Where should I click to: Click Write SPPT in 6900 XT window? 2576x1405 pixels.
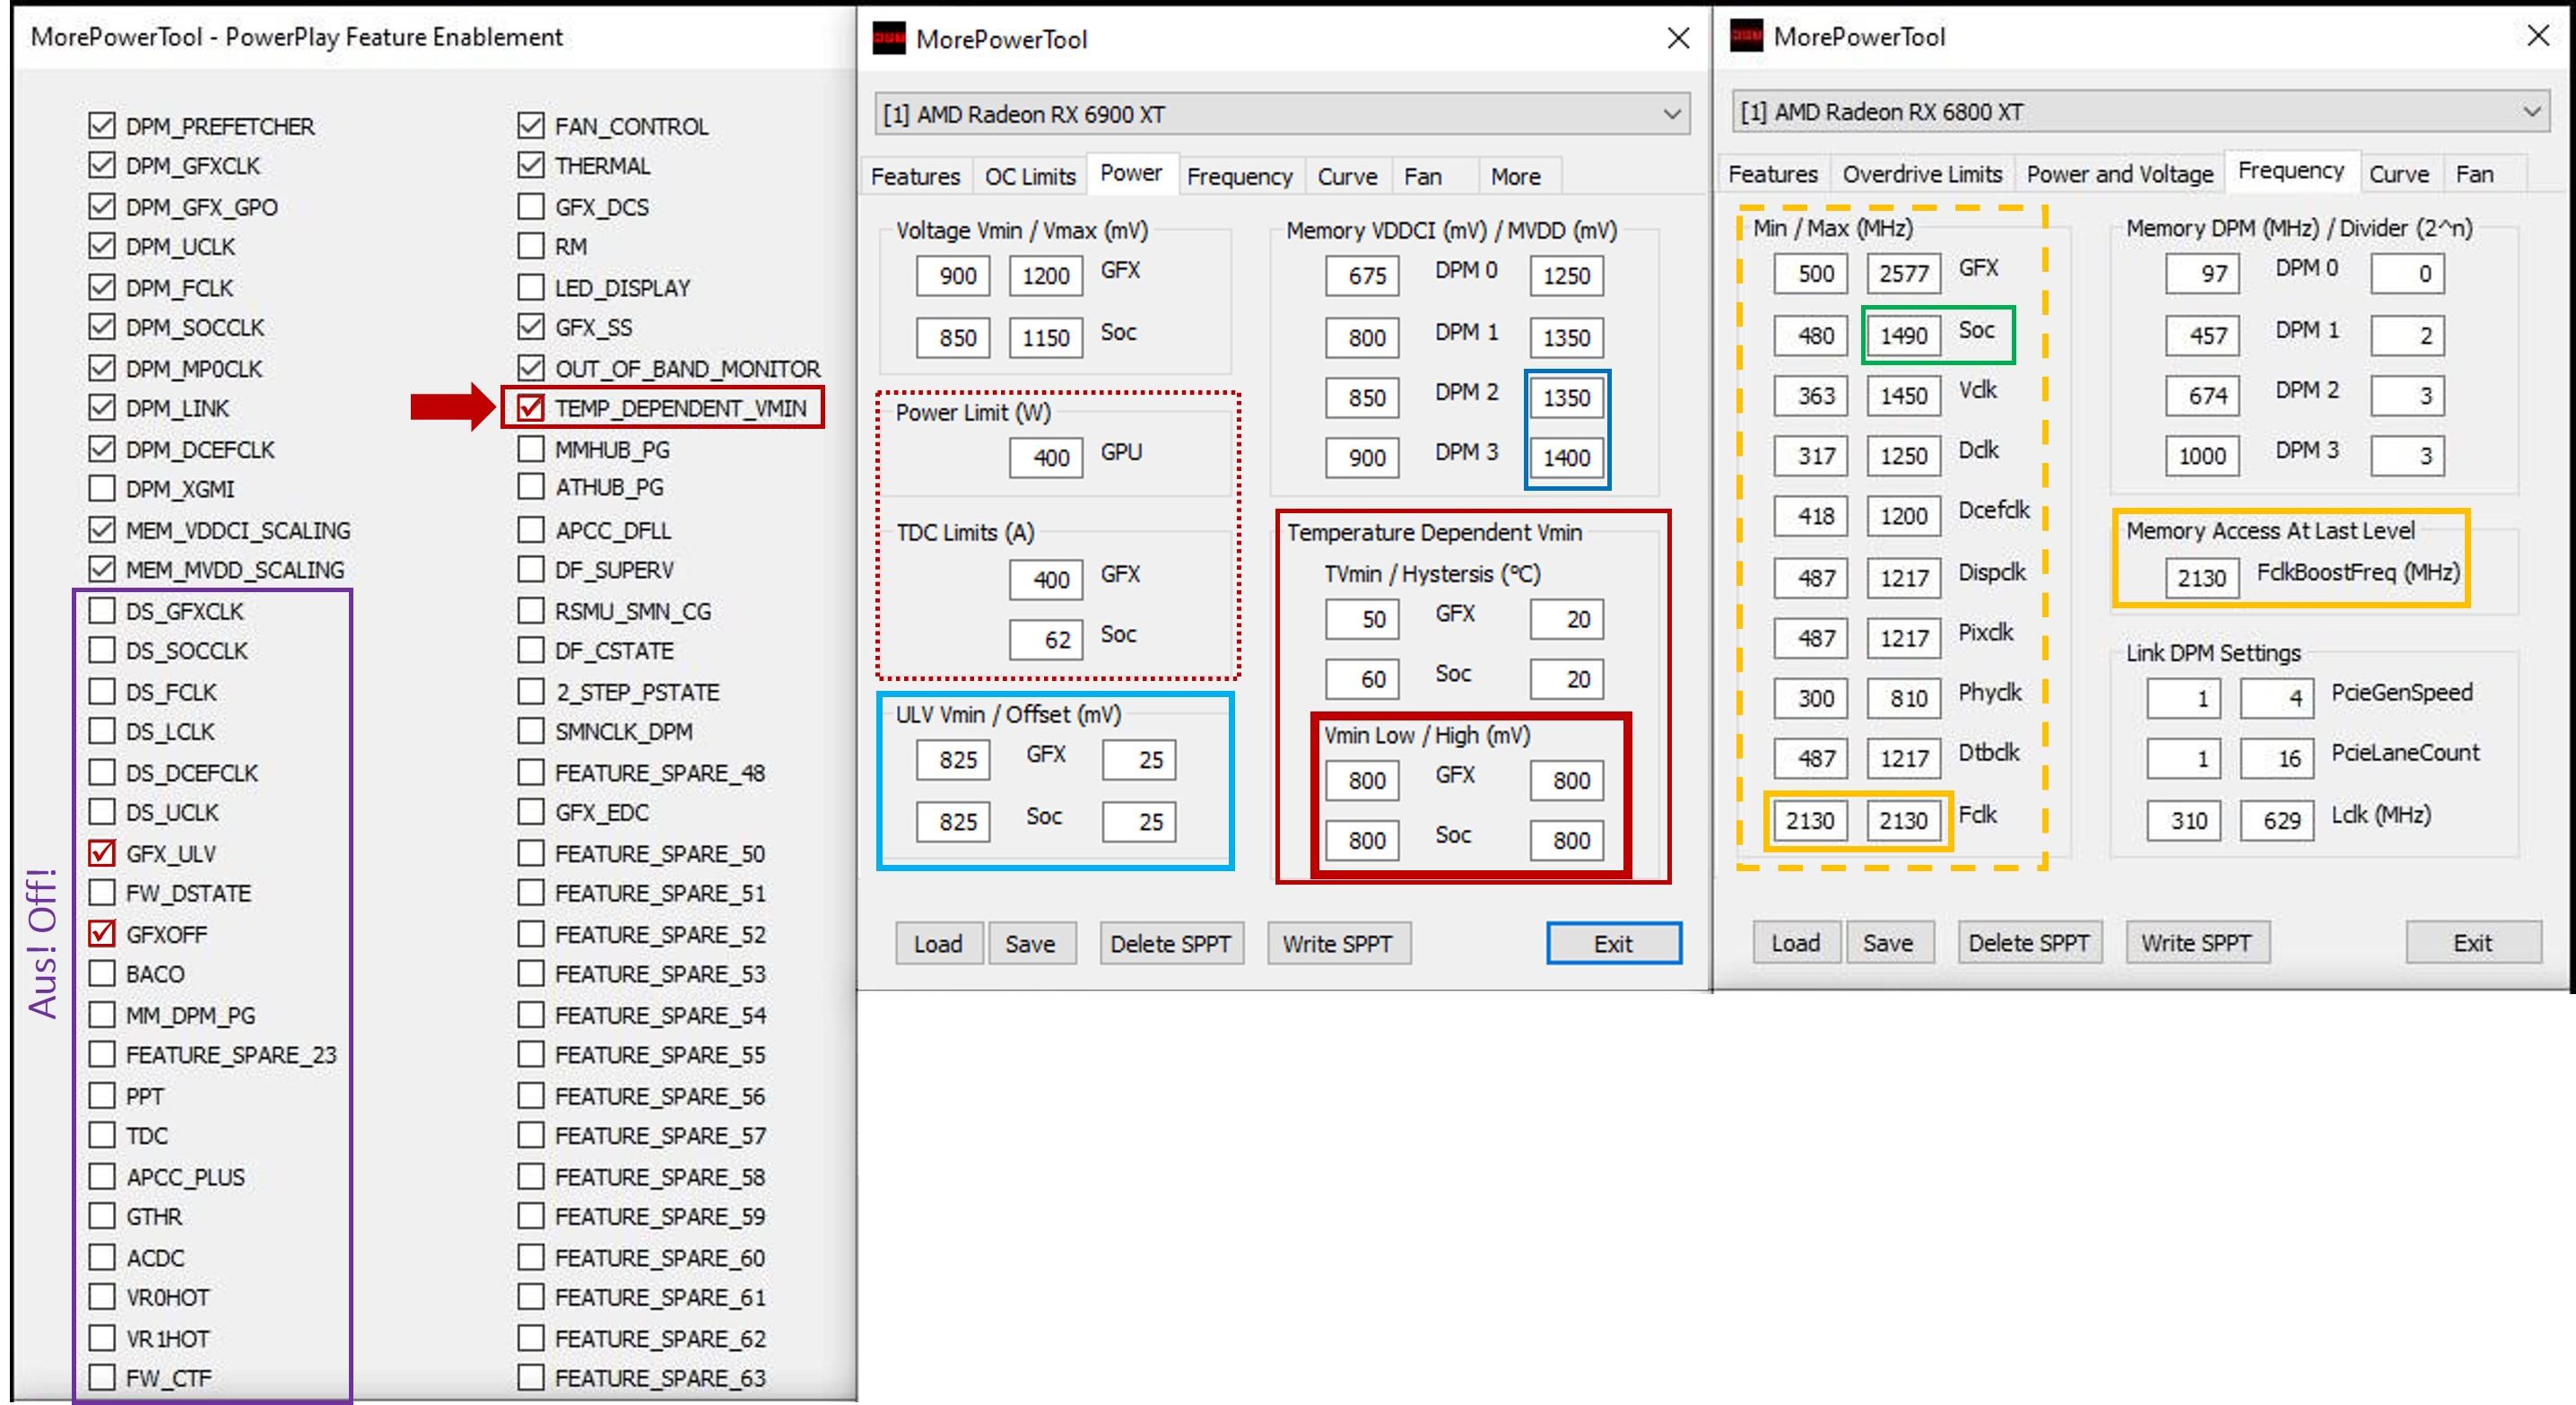tap(1337, 943)
